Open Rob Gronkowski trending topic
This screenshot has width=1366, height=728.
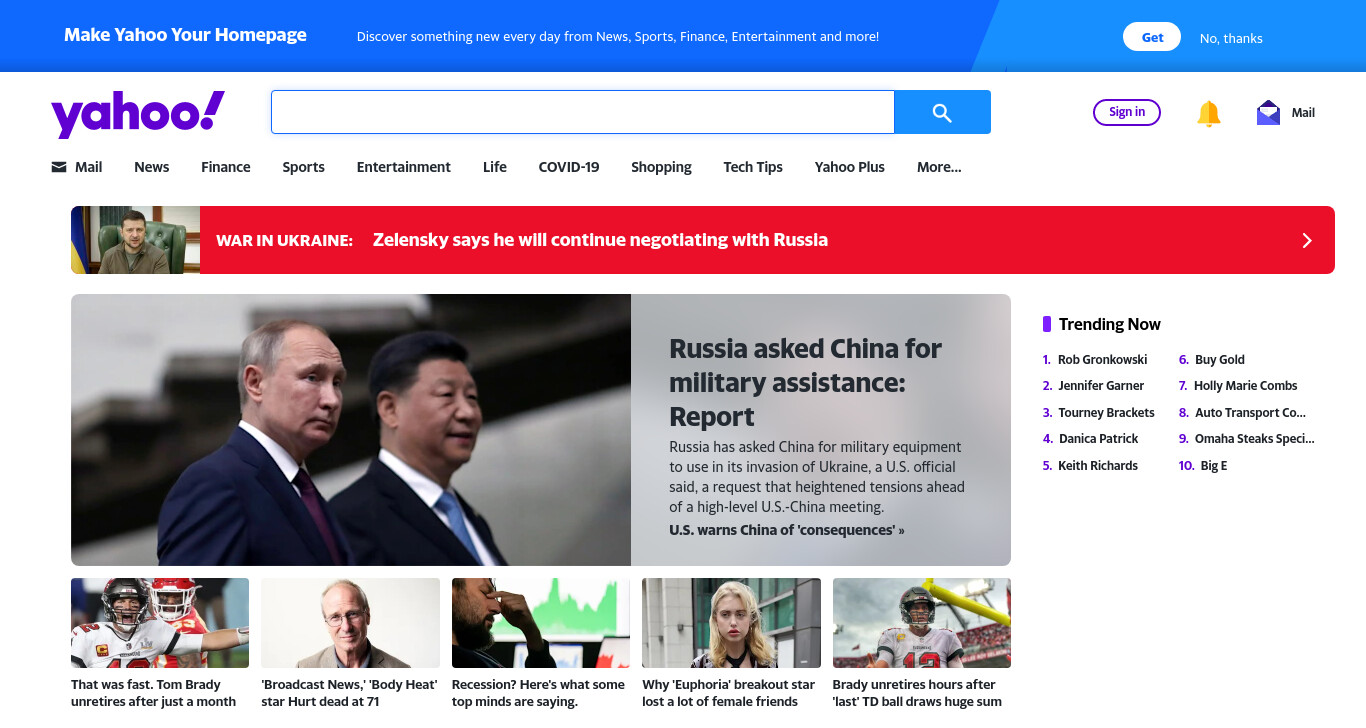1102,359
